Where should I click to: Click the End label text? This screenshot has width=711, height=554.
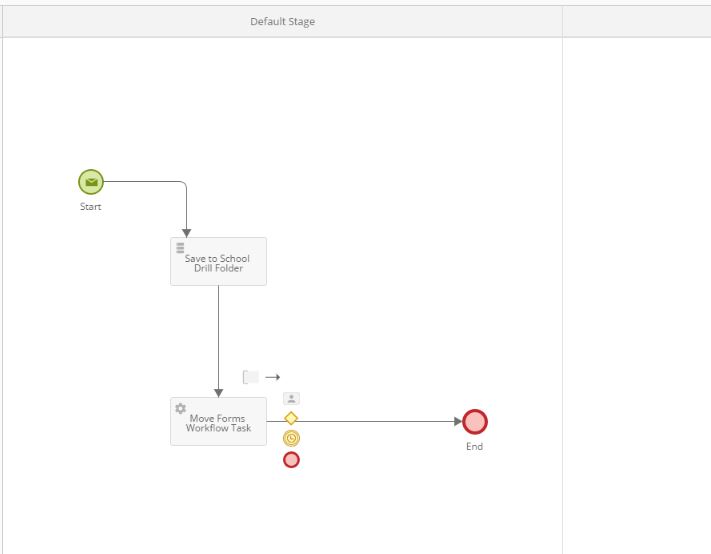[x=474, y=447]
